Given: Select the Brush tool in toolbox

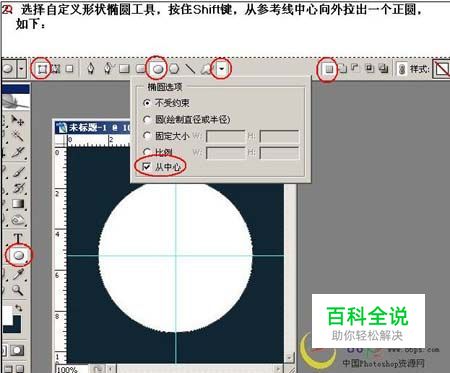Looking at the screenshot, I should 18,172.
